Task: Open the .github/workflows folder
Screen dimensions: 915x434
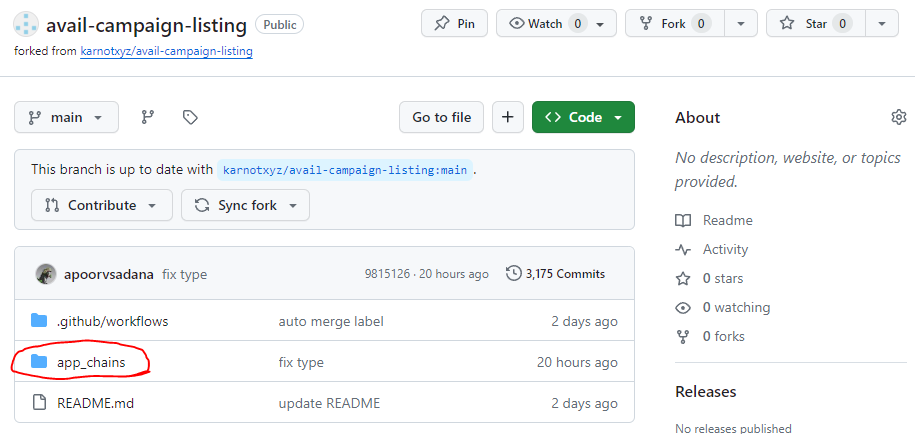Action: pos(113,321)
